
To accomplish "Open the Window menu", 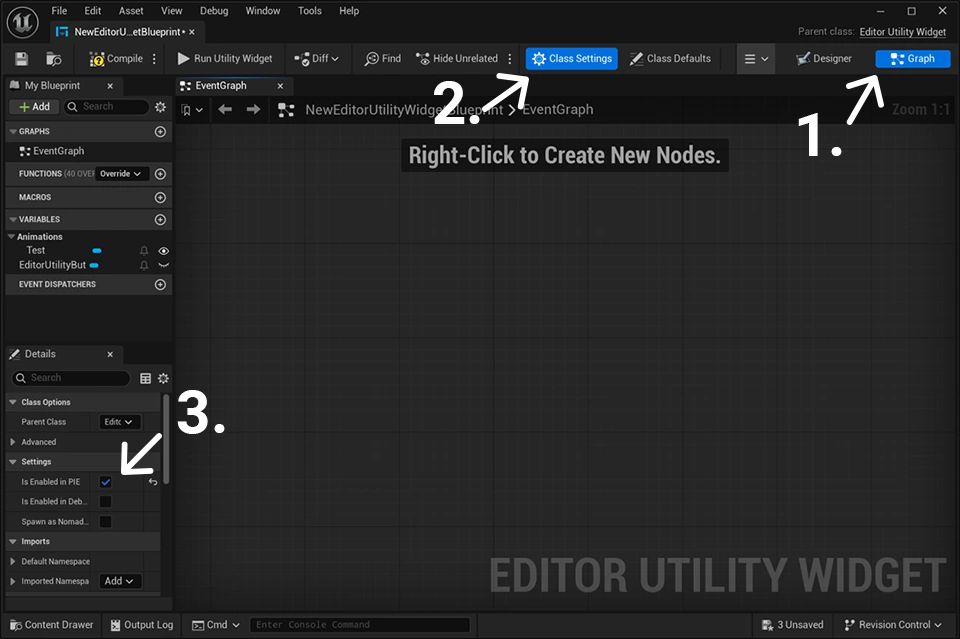I will [x=263, y=11].
